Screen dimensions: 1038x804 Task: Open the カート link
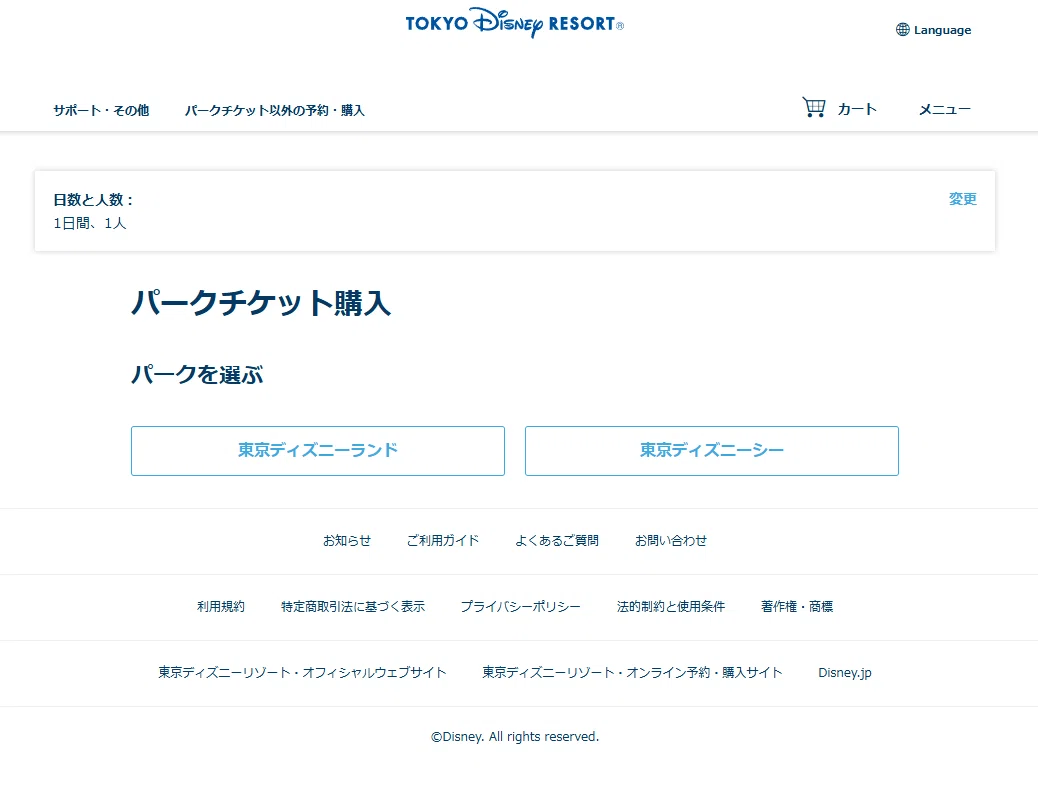[857, 109]
